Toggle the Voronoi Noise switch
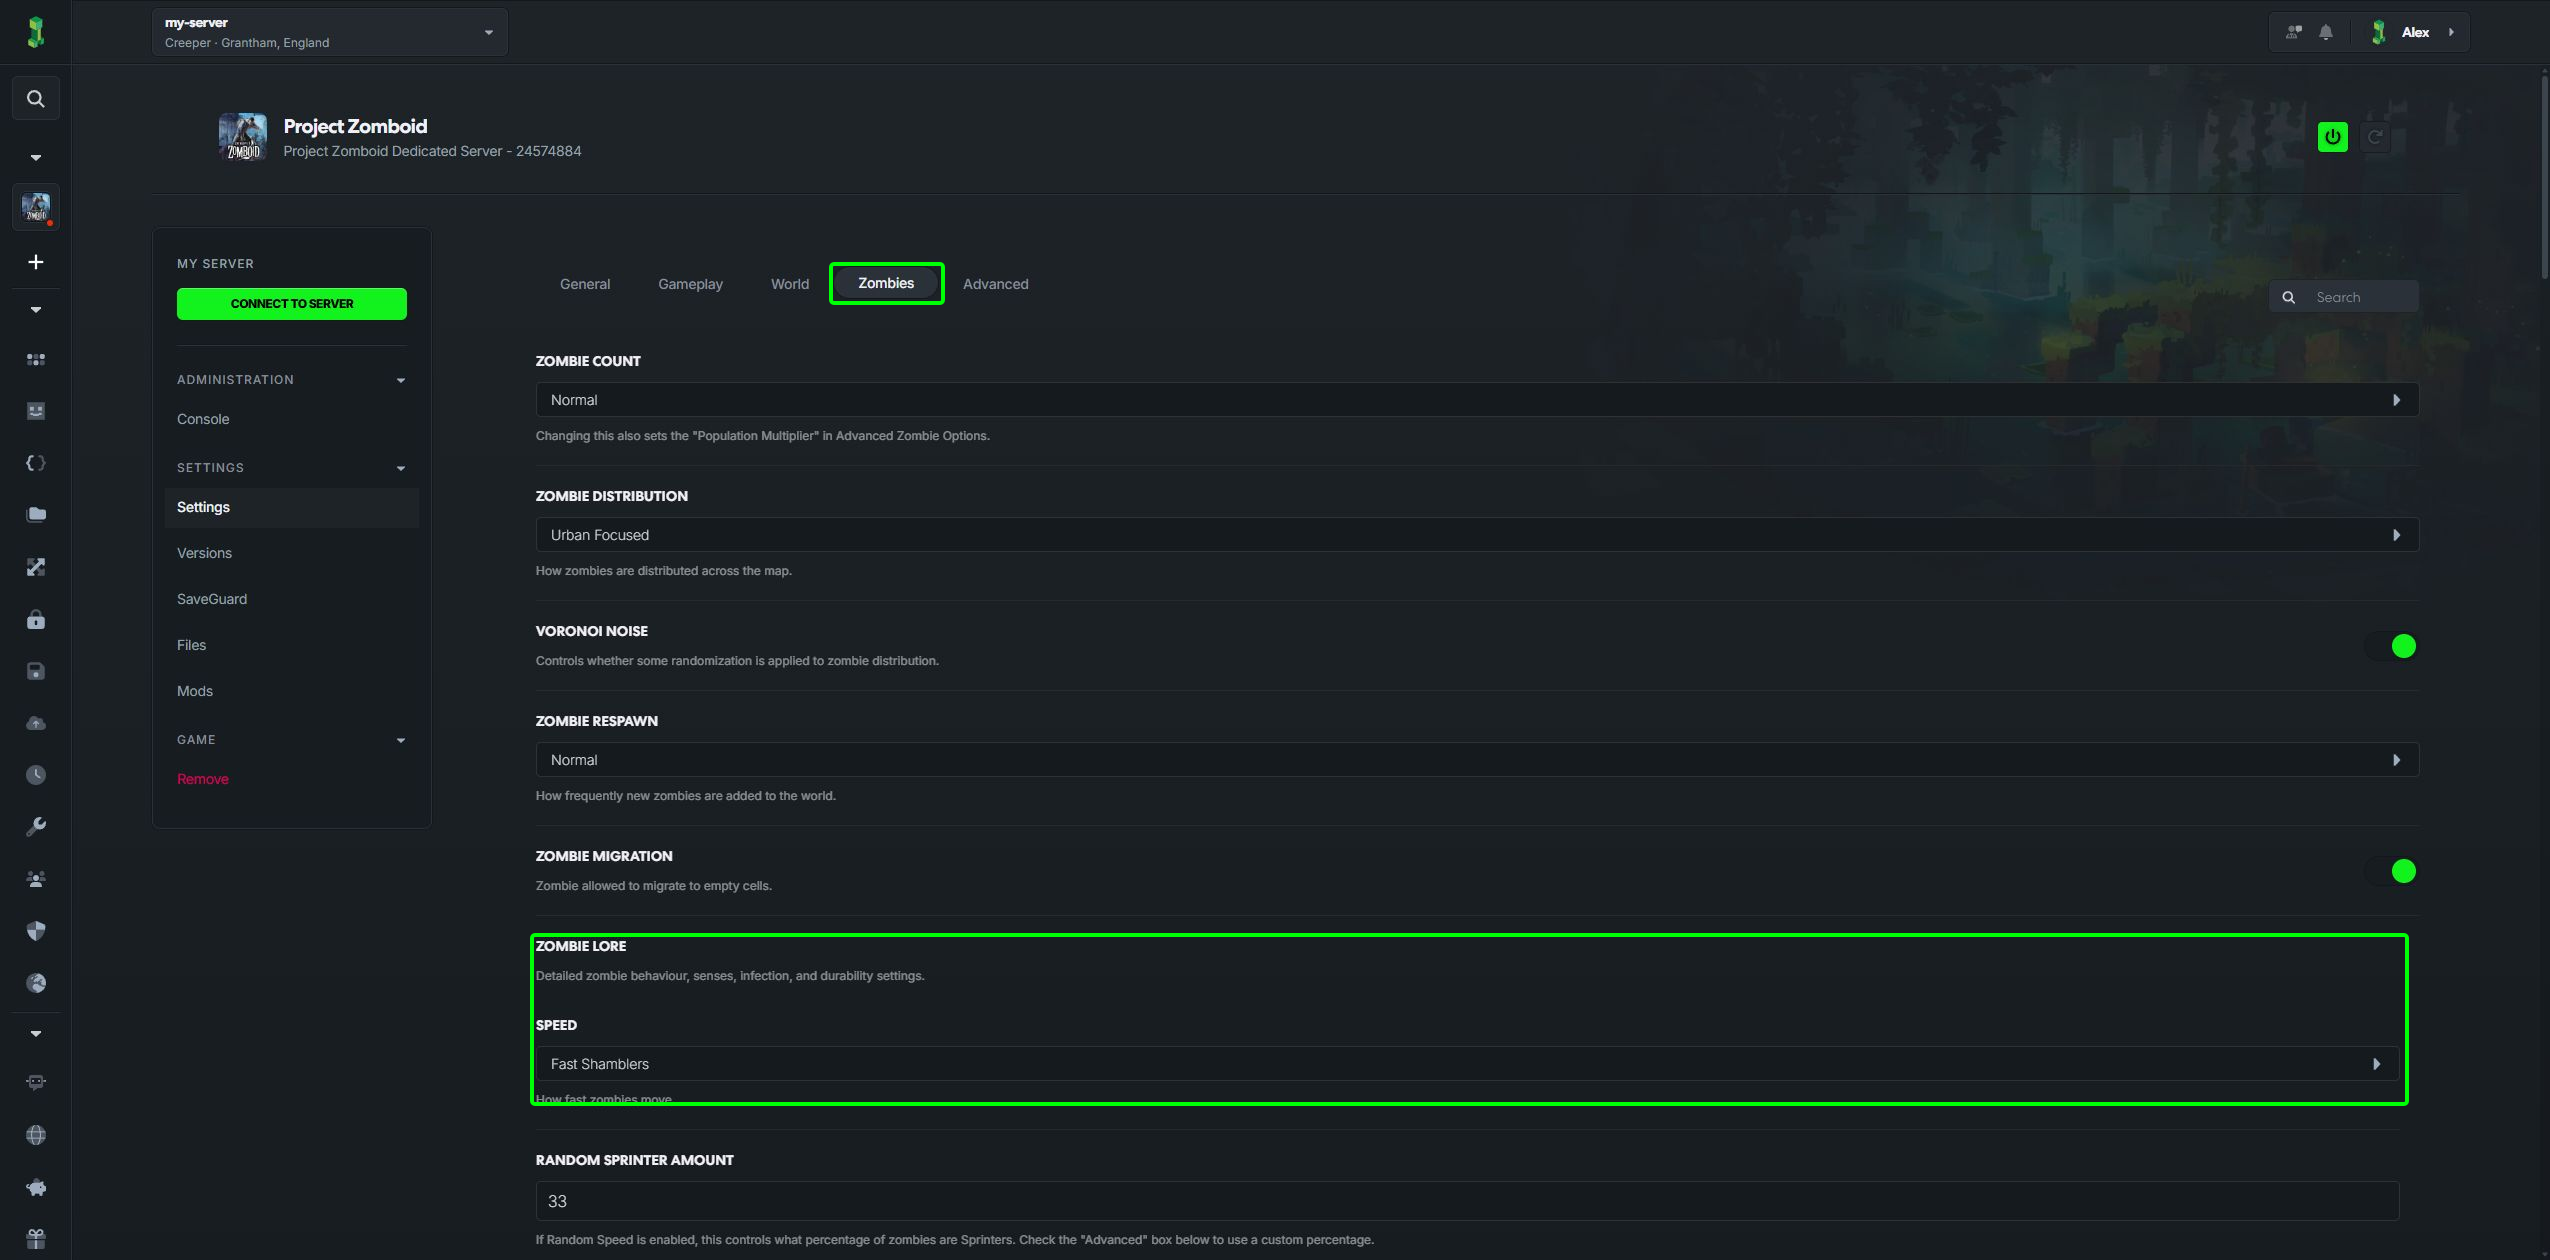Screen dimensions: 2550x1260 (x=2391, y=646)
